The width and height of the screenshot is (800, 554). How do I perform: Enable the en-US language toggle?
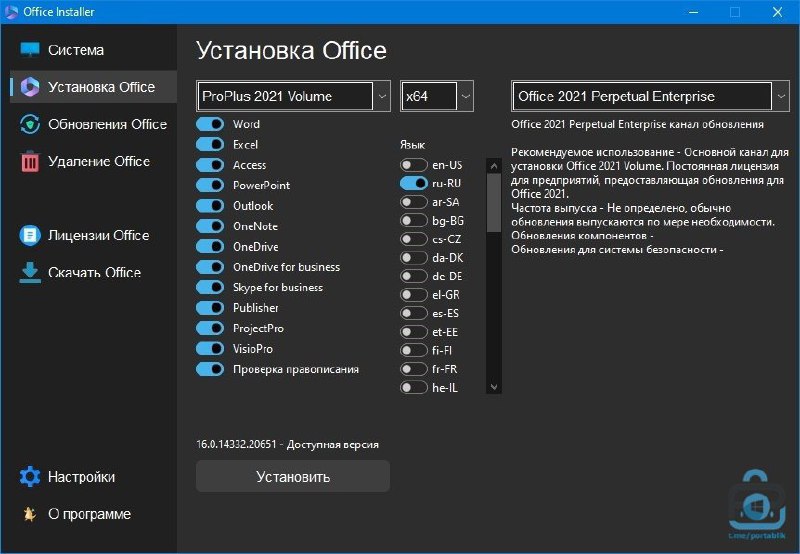[413, 165]
